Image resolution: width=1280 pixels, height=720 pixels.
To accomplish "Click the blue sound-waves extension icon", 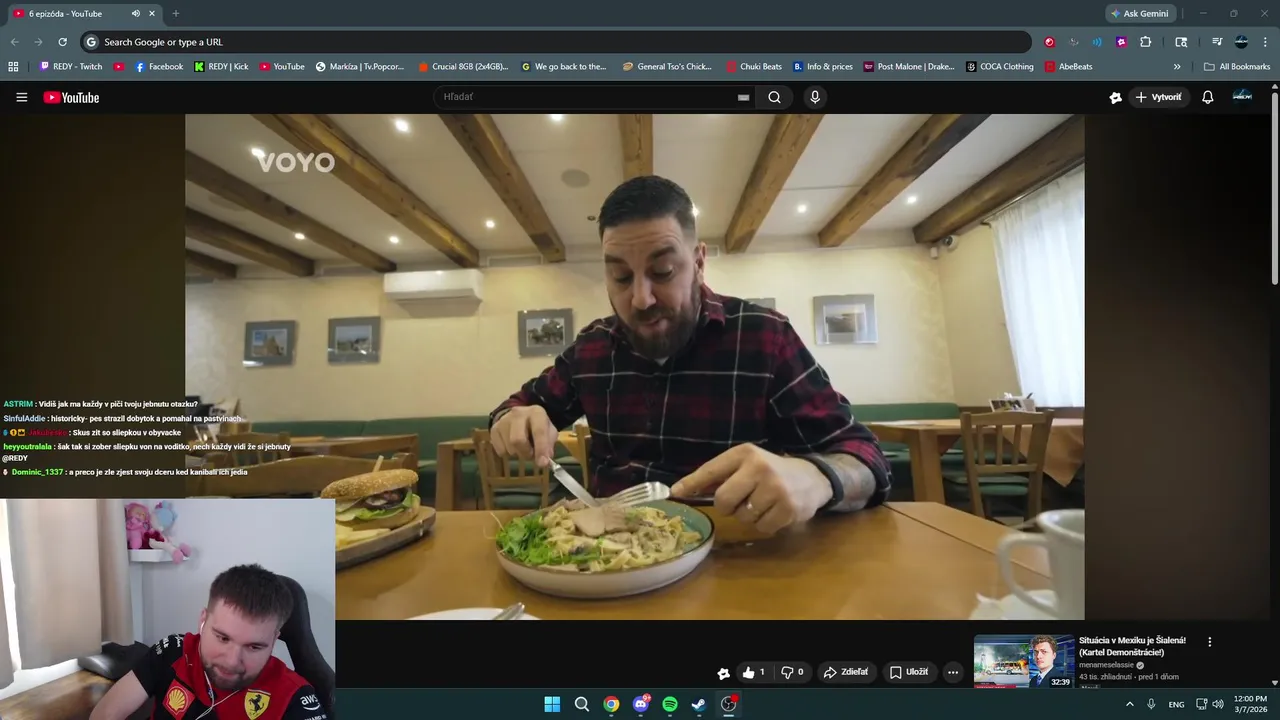I will tap(1097, 42).
